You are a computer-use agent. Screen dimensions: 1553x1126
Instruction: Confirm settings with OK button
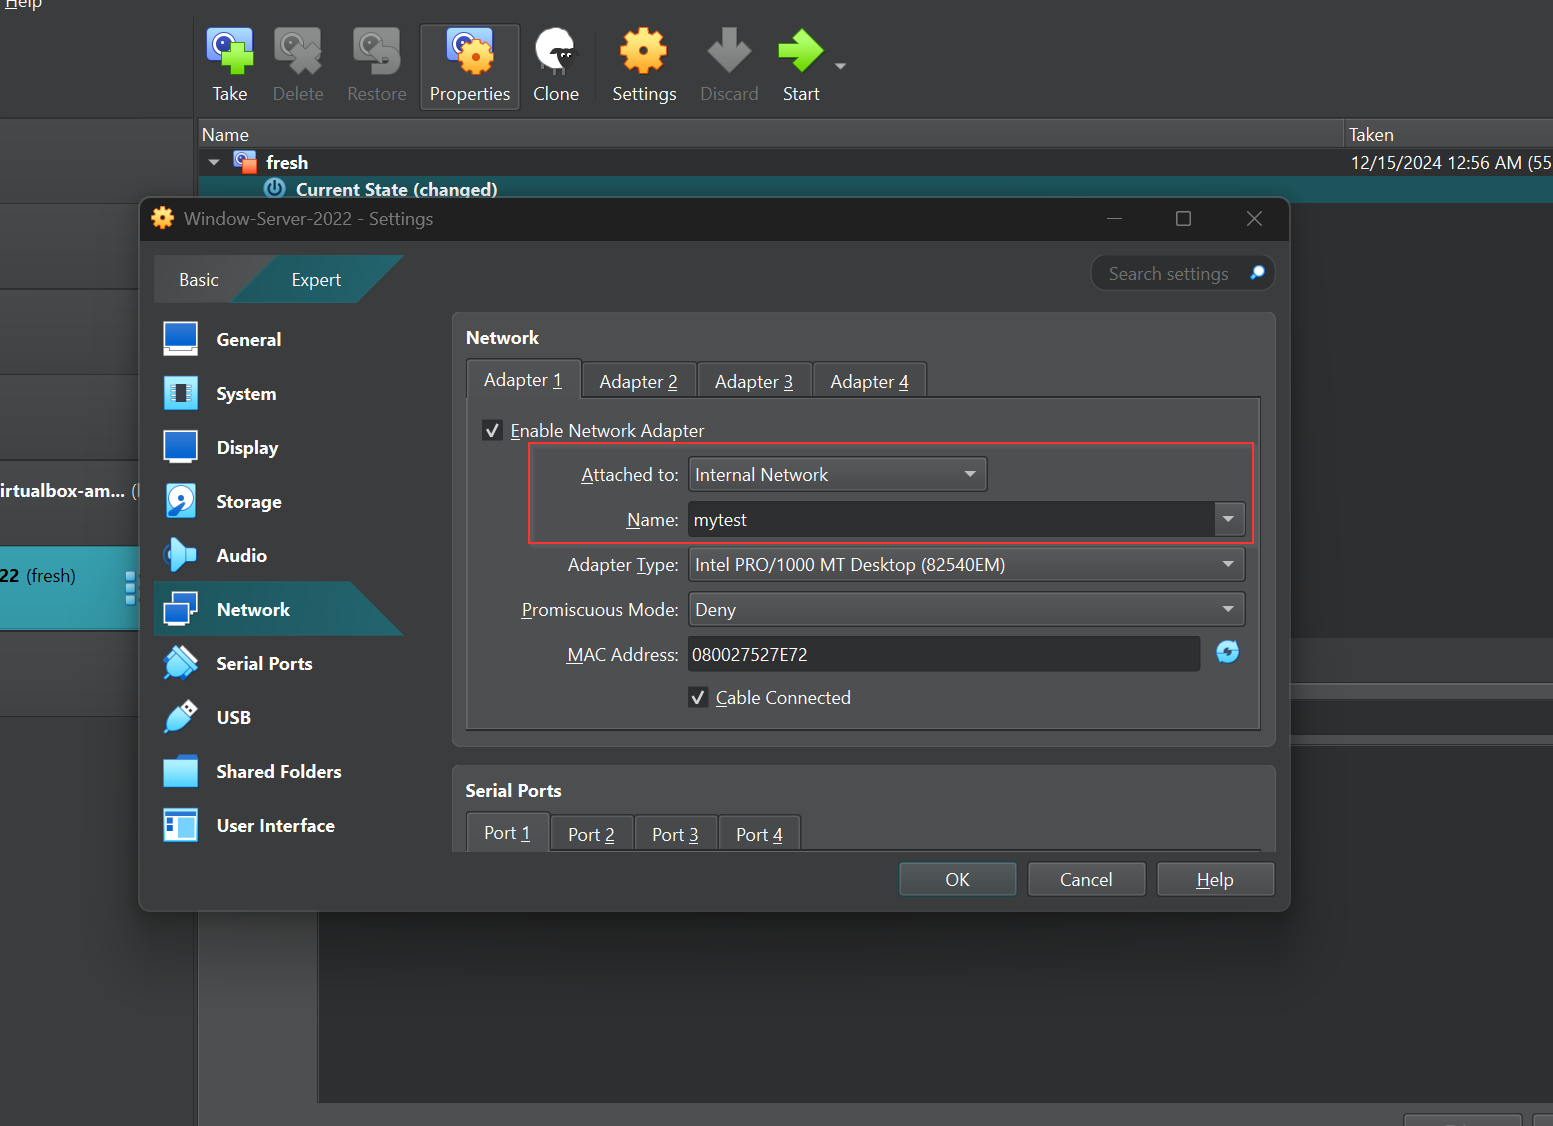coord(958,879)
